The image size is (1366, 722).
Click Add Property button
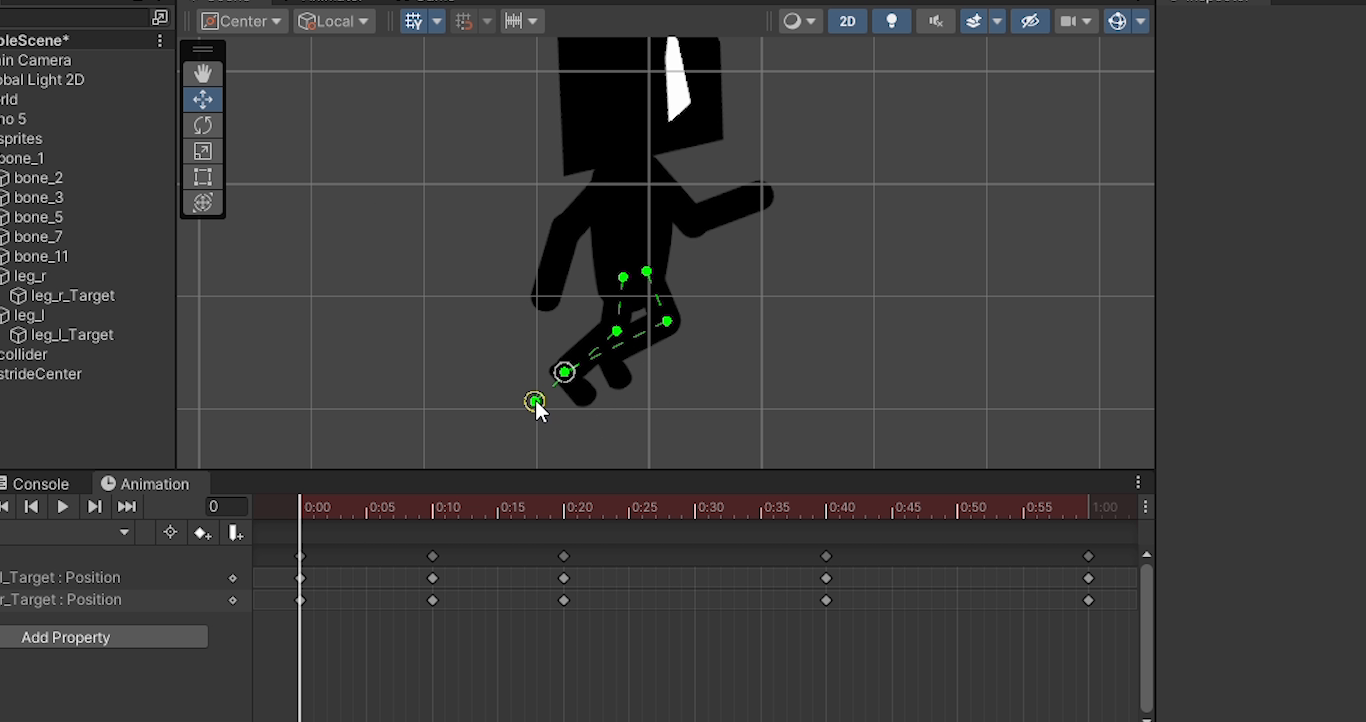[104, 637]
